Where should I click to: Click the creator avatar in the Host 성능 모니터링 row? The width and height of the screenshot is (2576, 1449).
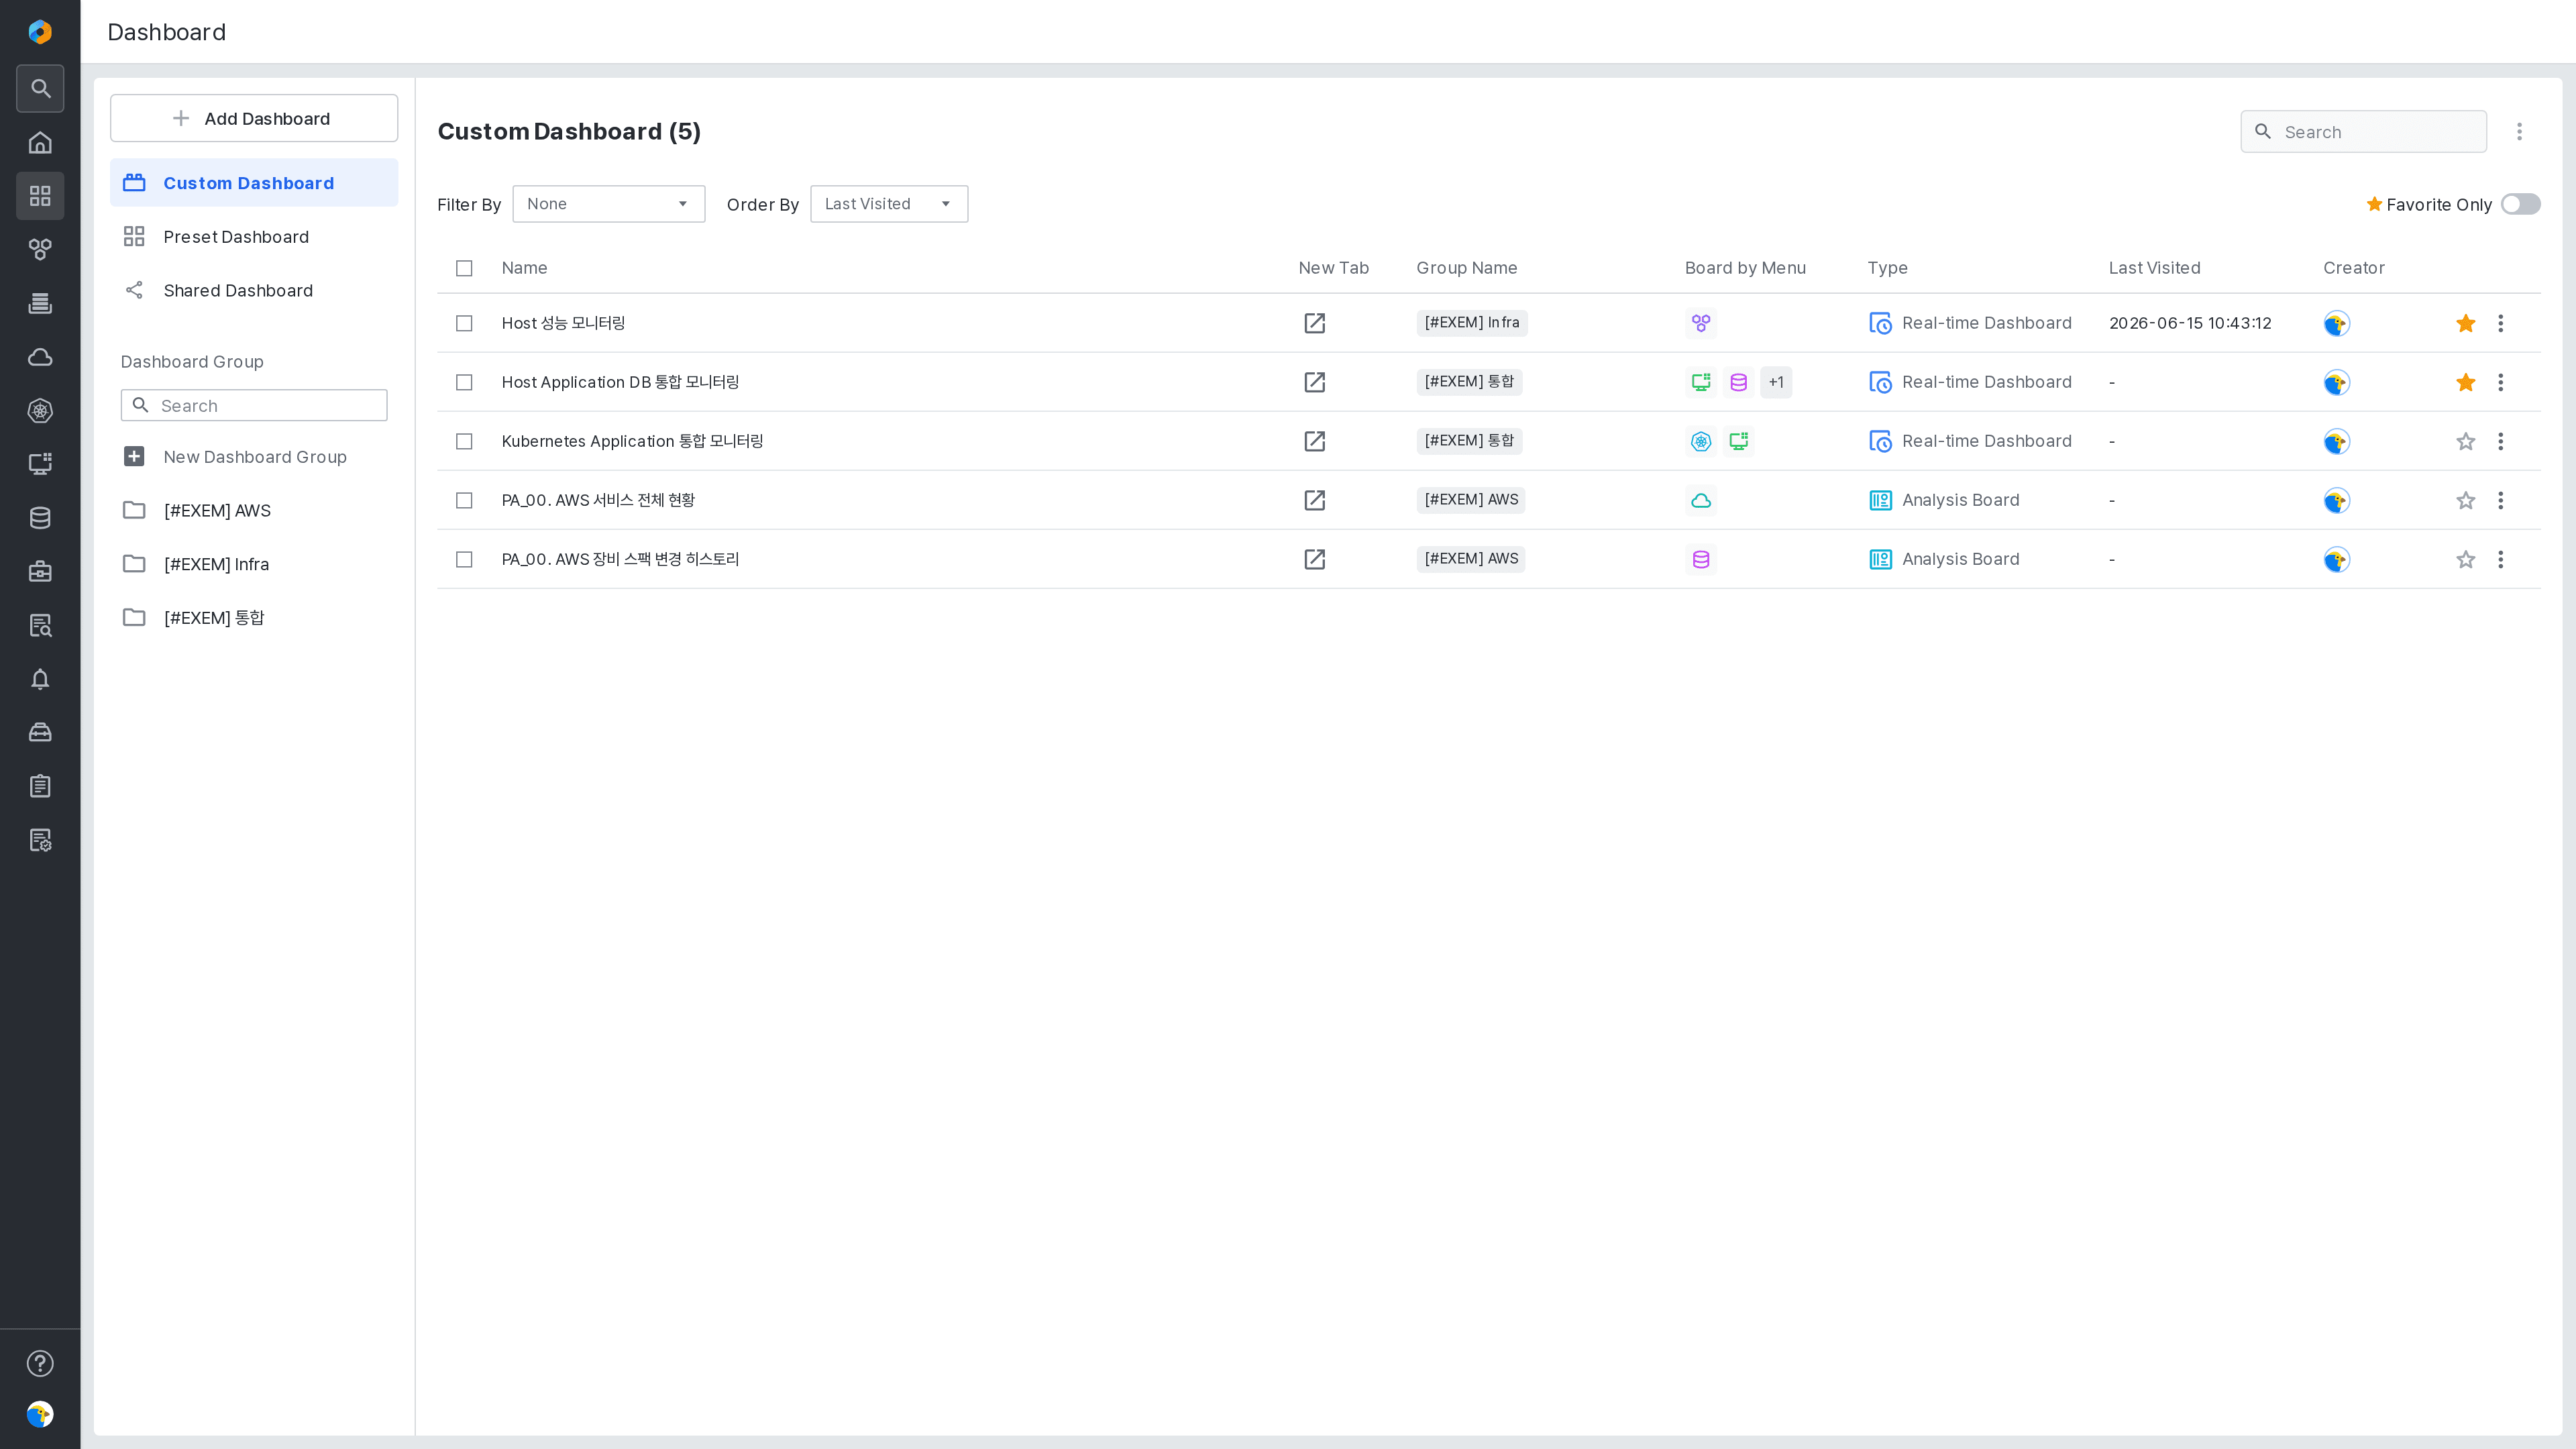tap(2336, 323)
